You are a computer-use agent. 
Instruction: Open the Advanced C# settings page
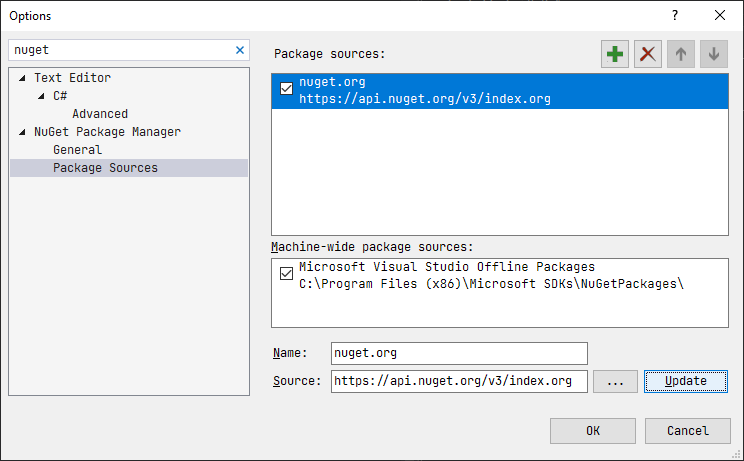coord(100,114)
